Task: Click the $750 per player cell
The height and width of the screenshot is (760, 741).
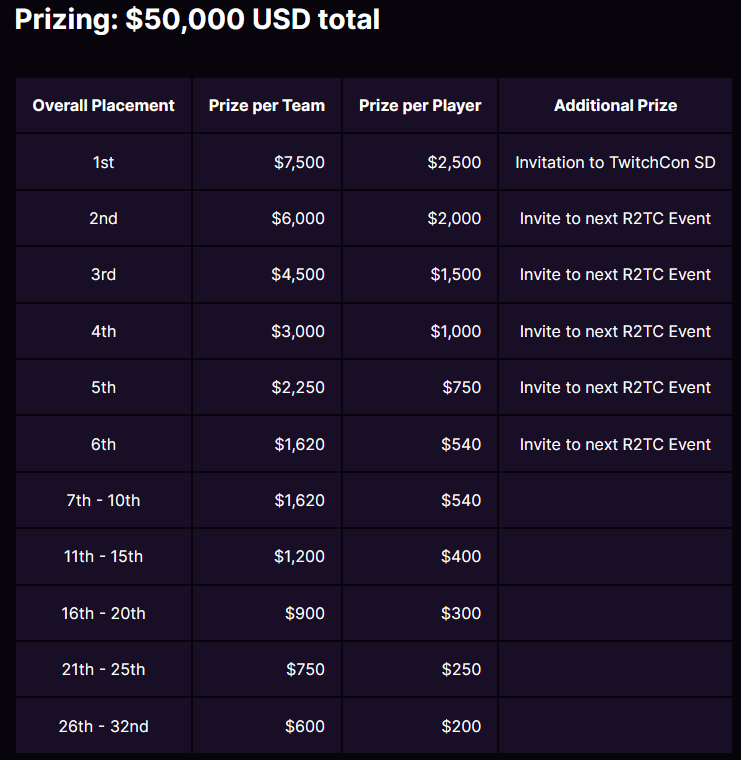Action: pyautogui.click(x=461, y=387)
